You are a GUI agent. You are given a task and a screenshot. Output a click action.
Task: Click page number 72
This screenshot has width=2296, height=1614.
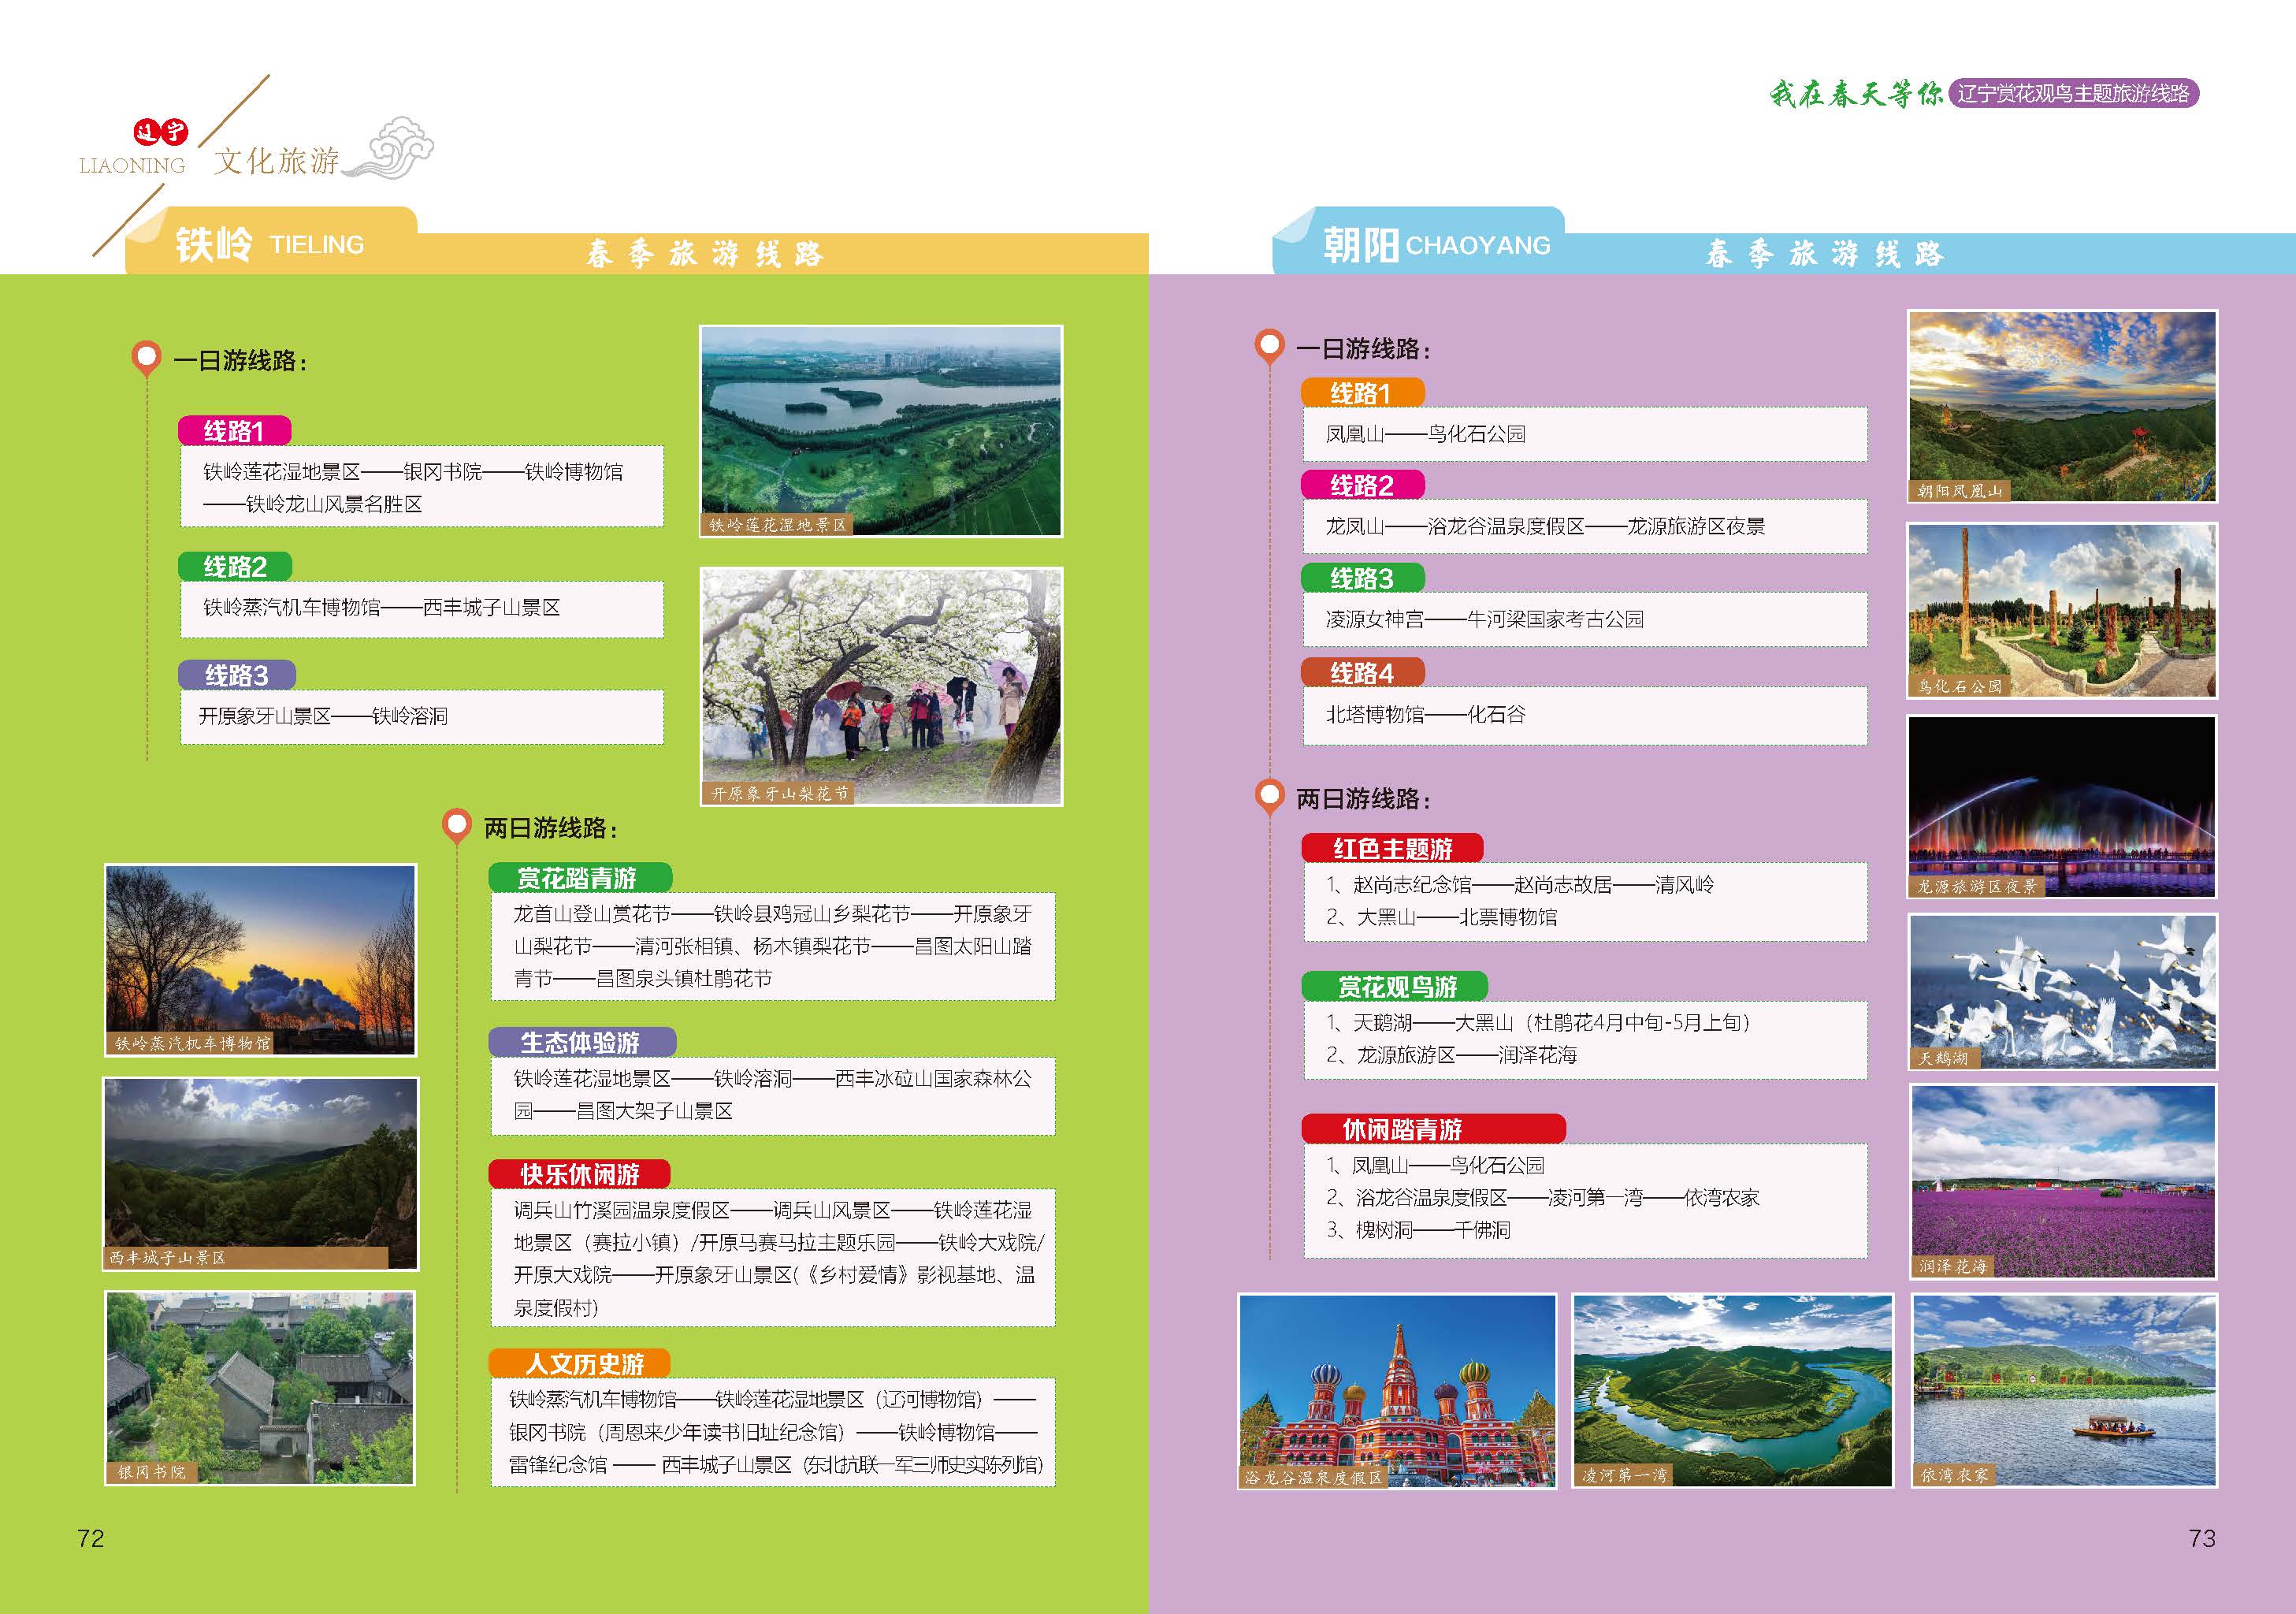pos(90,1538)
